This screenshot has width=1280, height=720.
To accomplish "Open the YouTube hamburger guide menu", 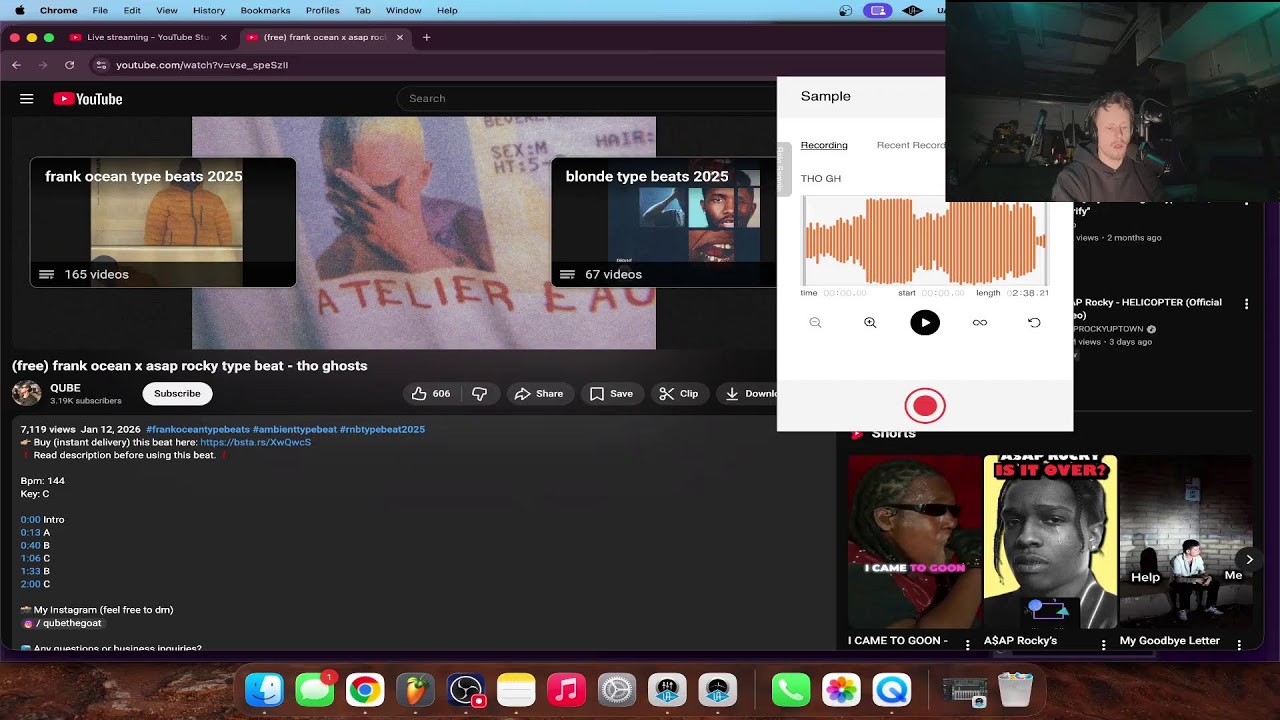I will point(27,99).
